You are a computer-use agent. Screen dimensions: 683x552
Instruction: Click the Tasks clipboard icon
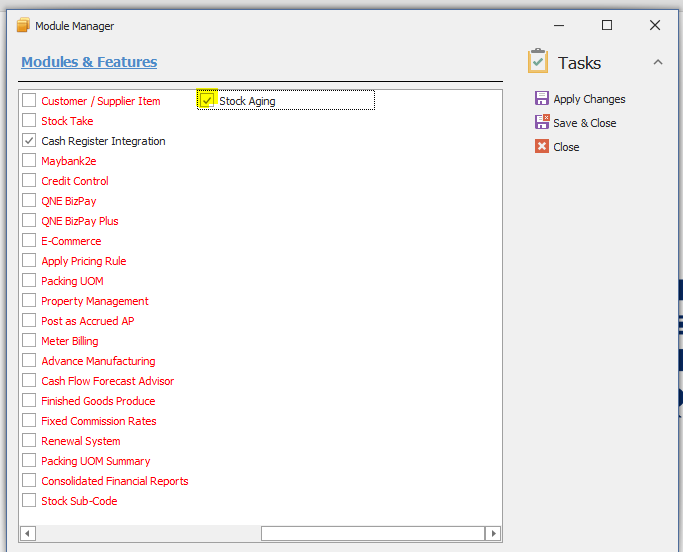tap(538, 61)
